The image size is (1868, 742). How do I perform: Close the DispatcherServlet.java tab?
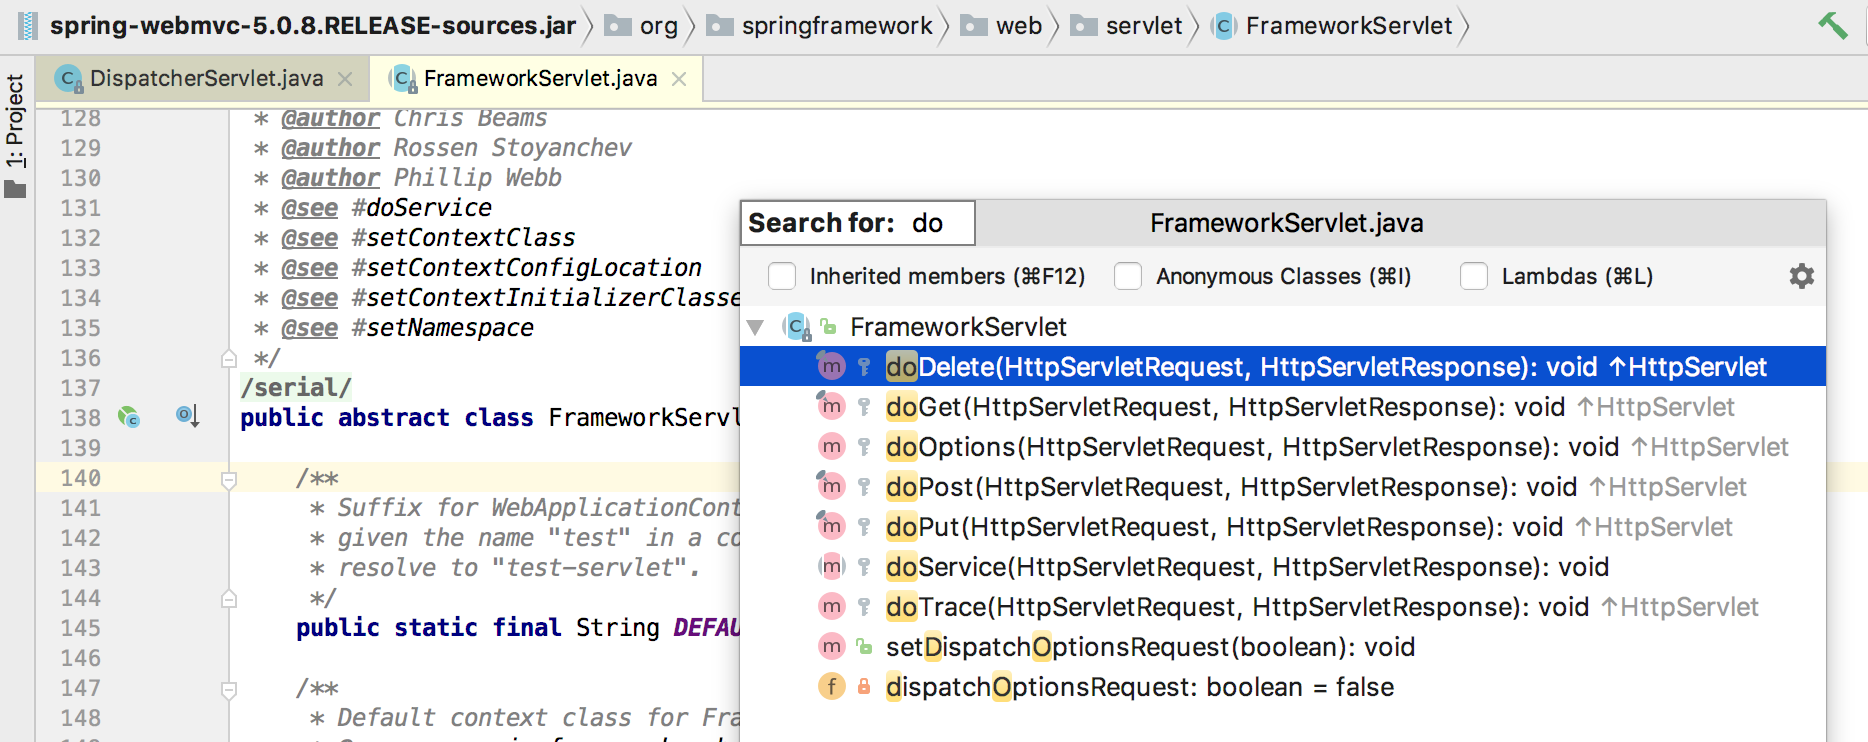(345, 79)
